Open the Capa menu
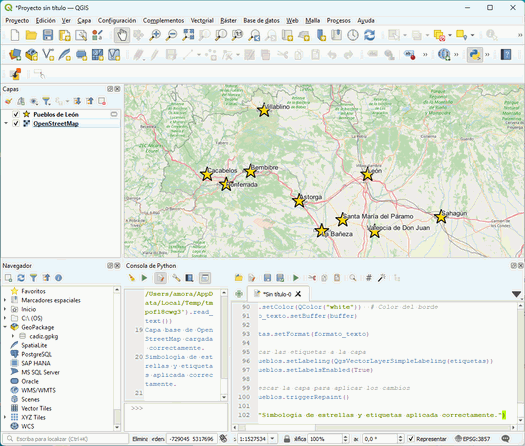This screenshot has width=525, height=446. (84, 20)
